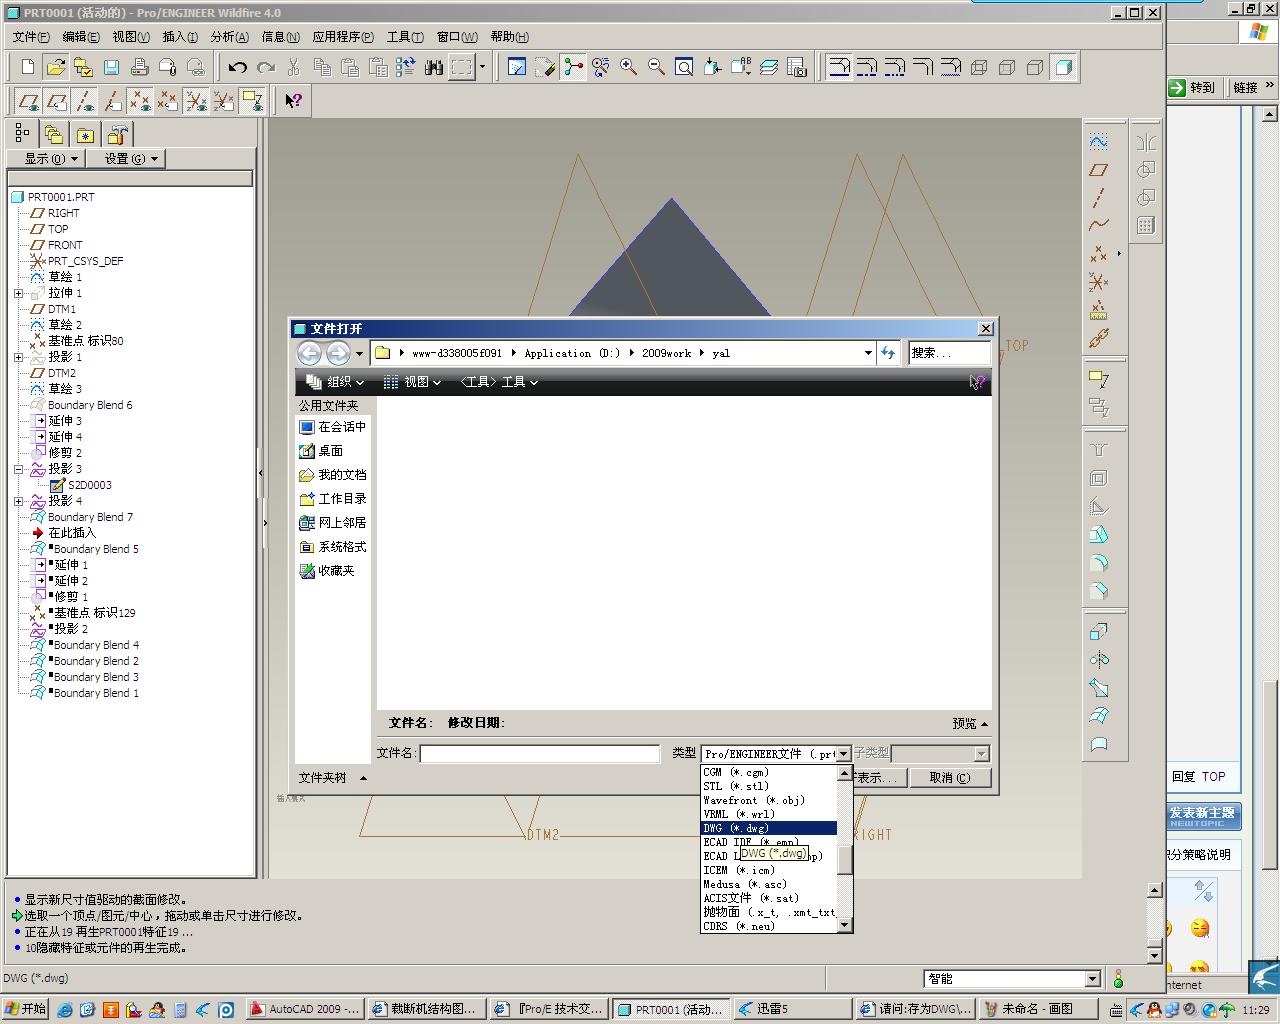Toggle datum axes display
Screen dimensions: 1280x1024
[x=85, y=100]
